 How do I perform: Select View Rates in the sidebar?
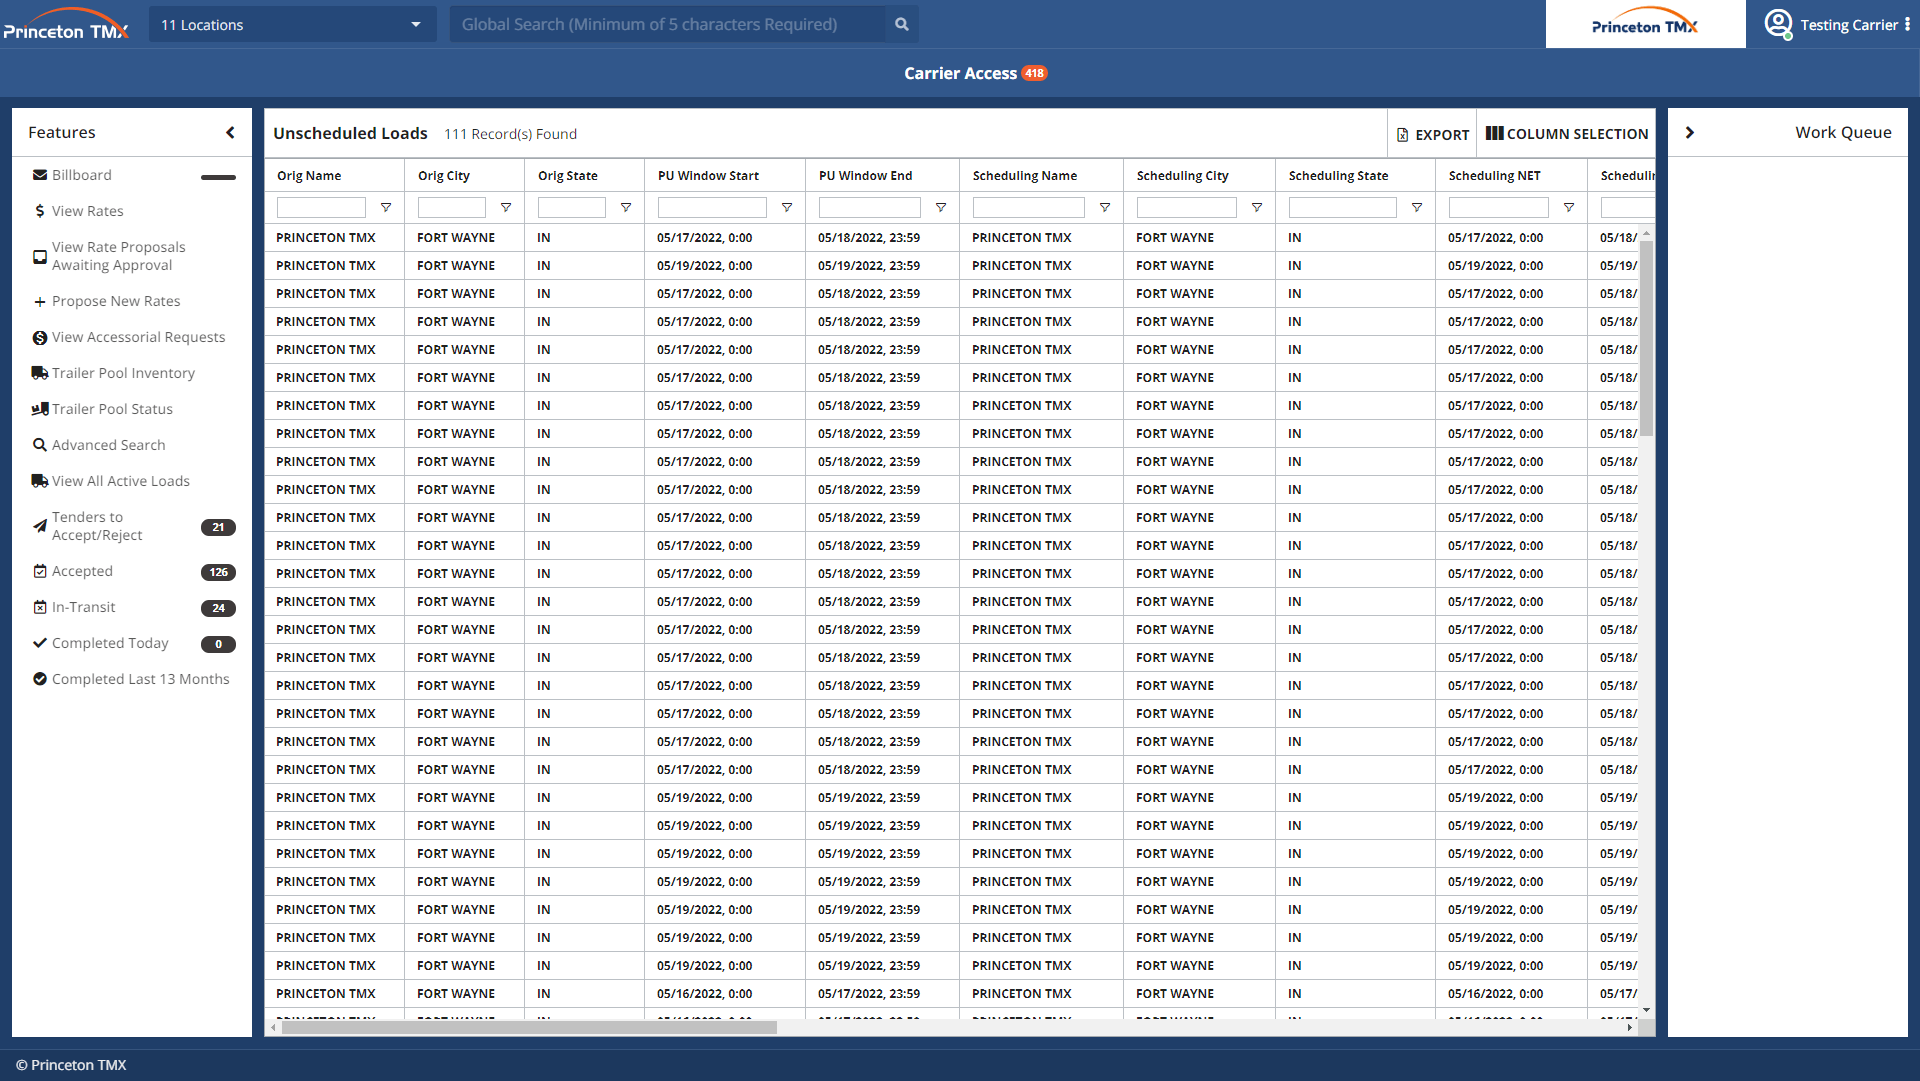pyautogui.click(x=88, y=211)
